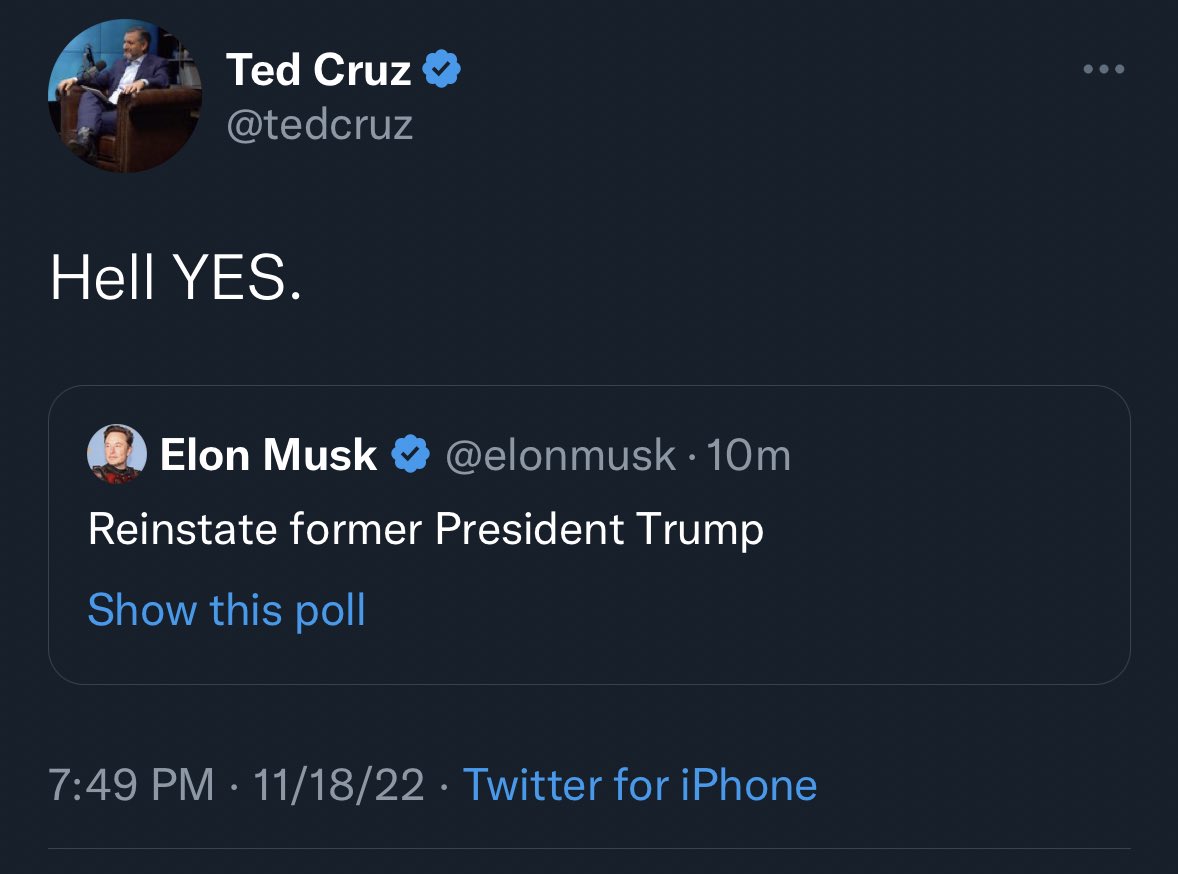Expand the poll via "Show this poll"
This screenshot has height=874, width=1178.
(x=227, y=610)
